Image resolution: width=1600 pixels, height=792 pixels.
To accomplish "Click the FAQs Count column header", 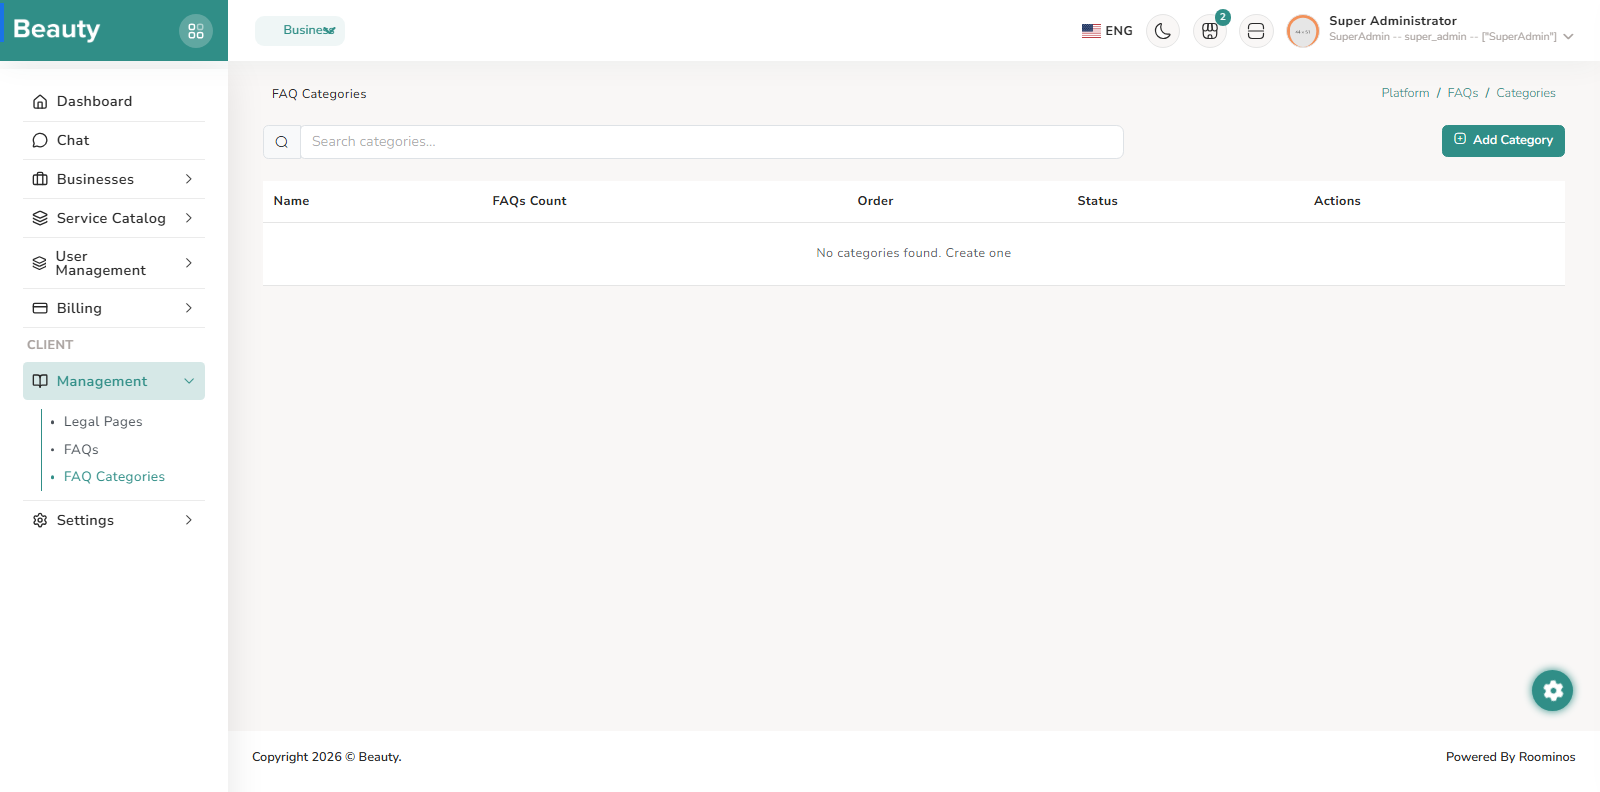I will coord(529,201).
